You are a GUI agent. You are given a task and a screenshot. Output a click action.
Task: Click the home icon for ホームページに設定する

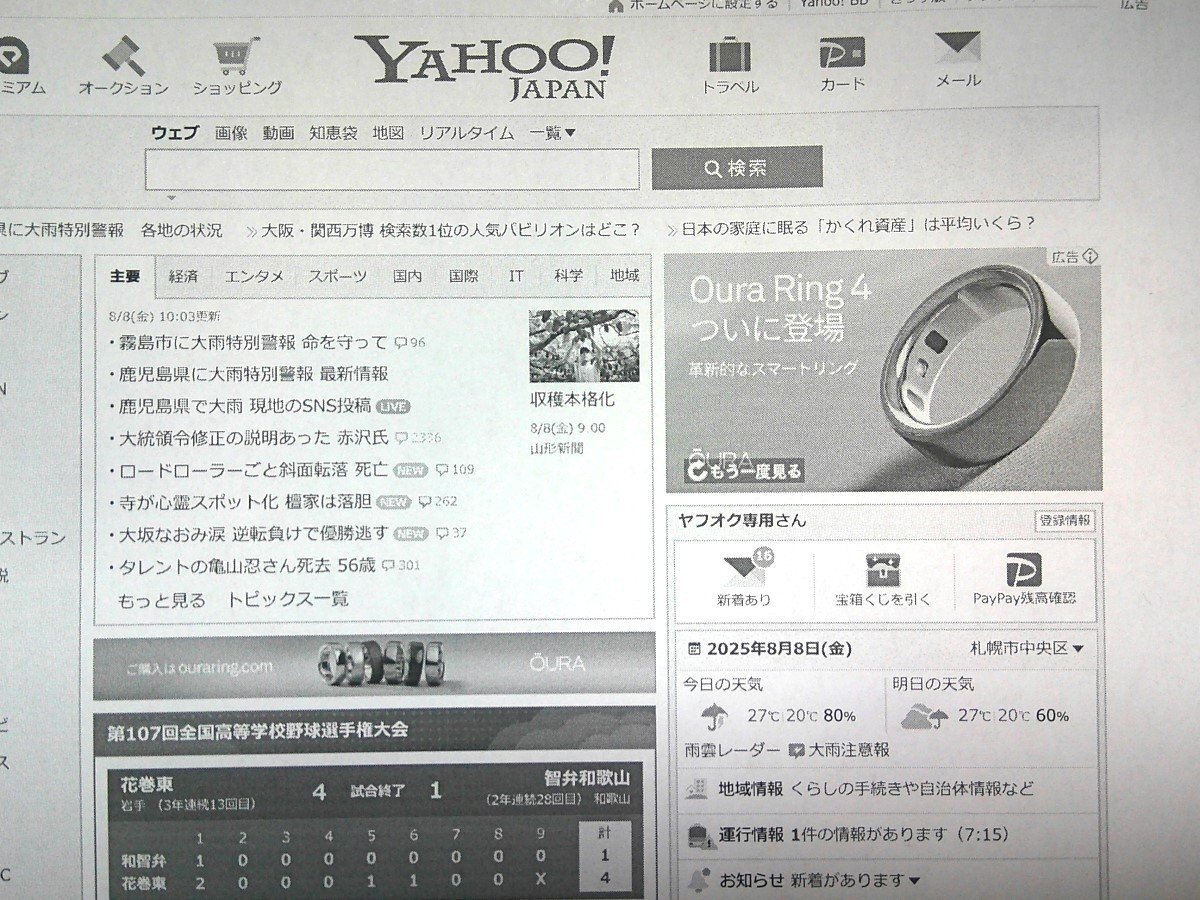click(616, 5)
